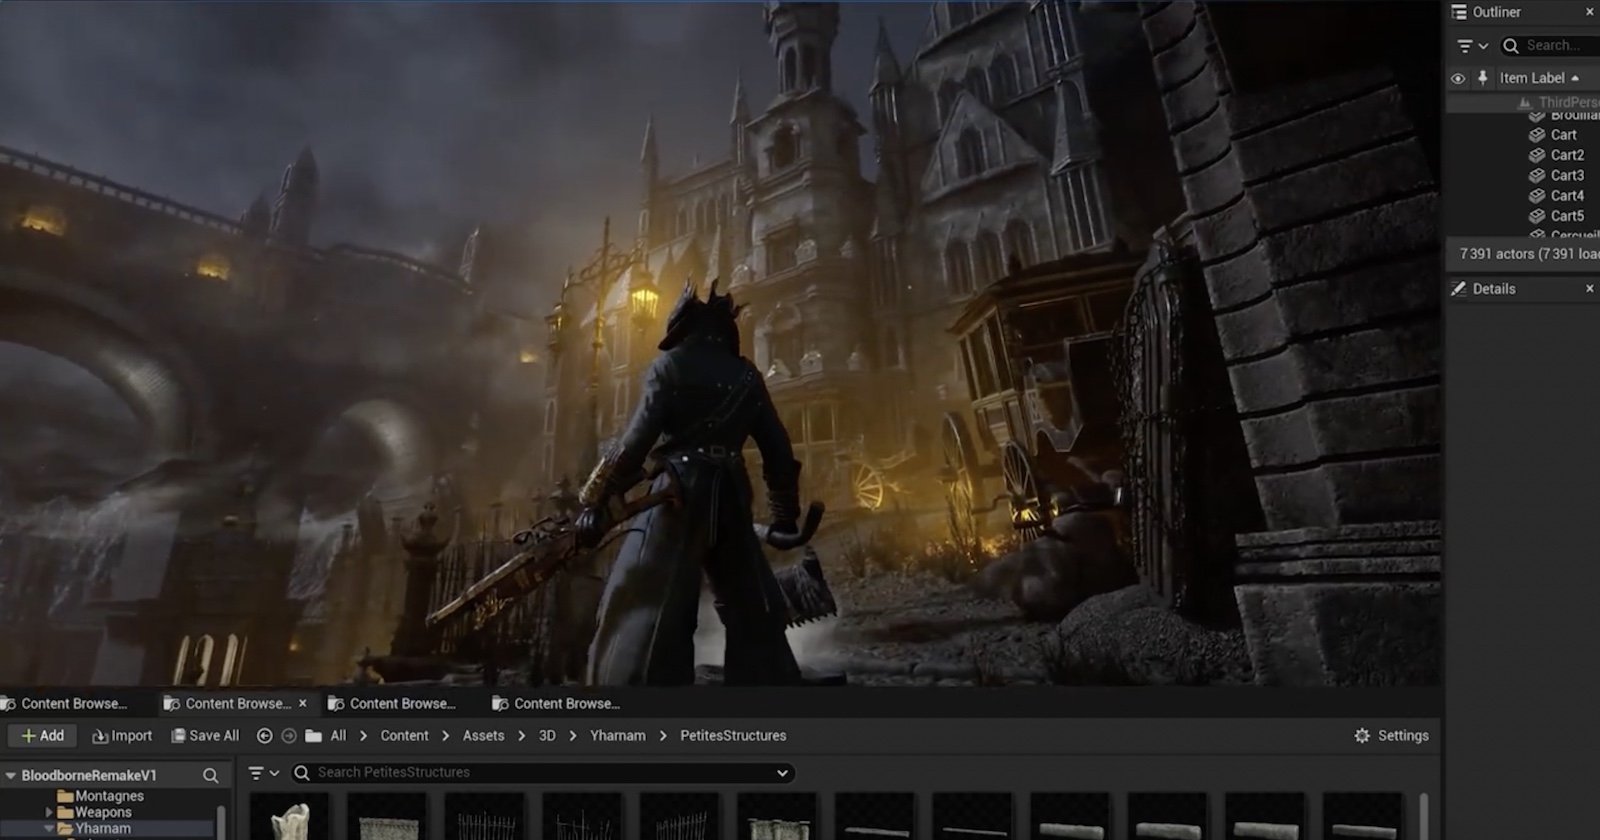Sort Outliner by Item Label
This screenshot has width=1600, height=840.
click(1539, 78)
